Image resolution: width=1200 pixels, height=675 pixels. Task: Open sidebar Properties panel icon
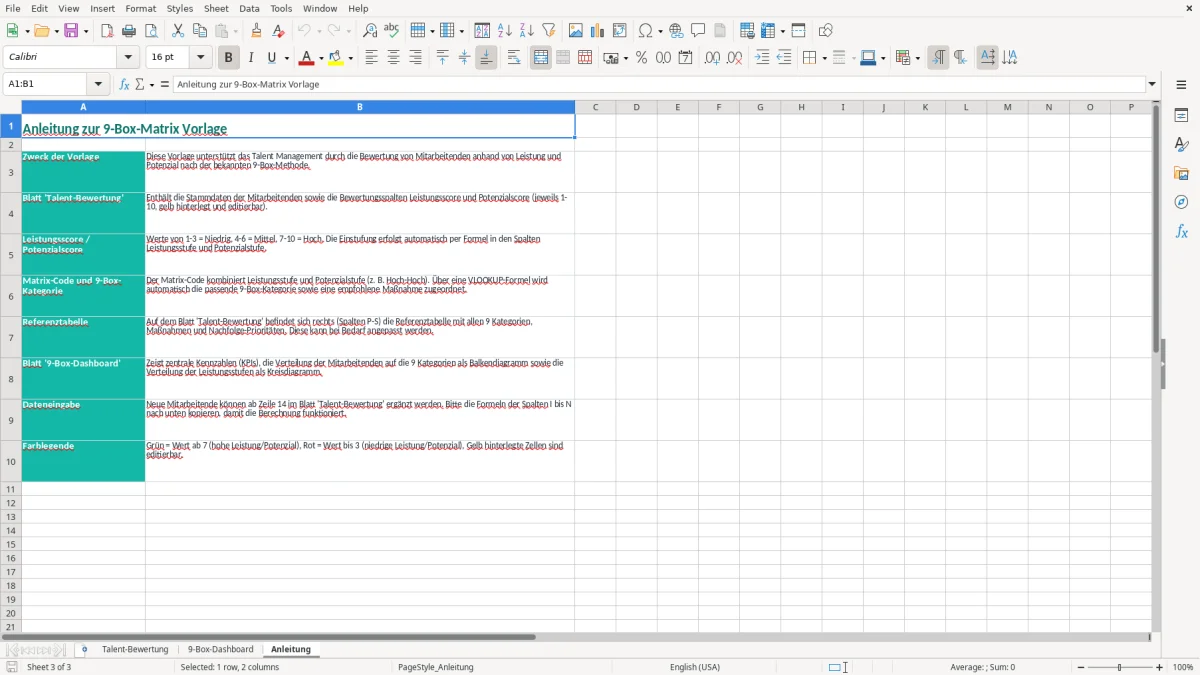click(x=1181, y=115)
